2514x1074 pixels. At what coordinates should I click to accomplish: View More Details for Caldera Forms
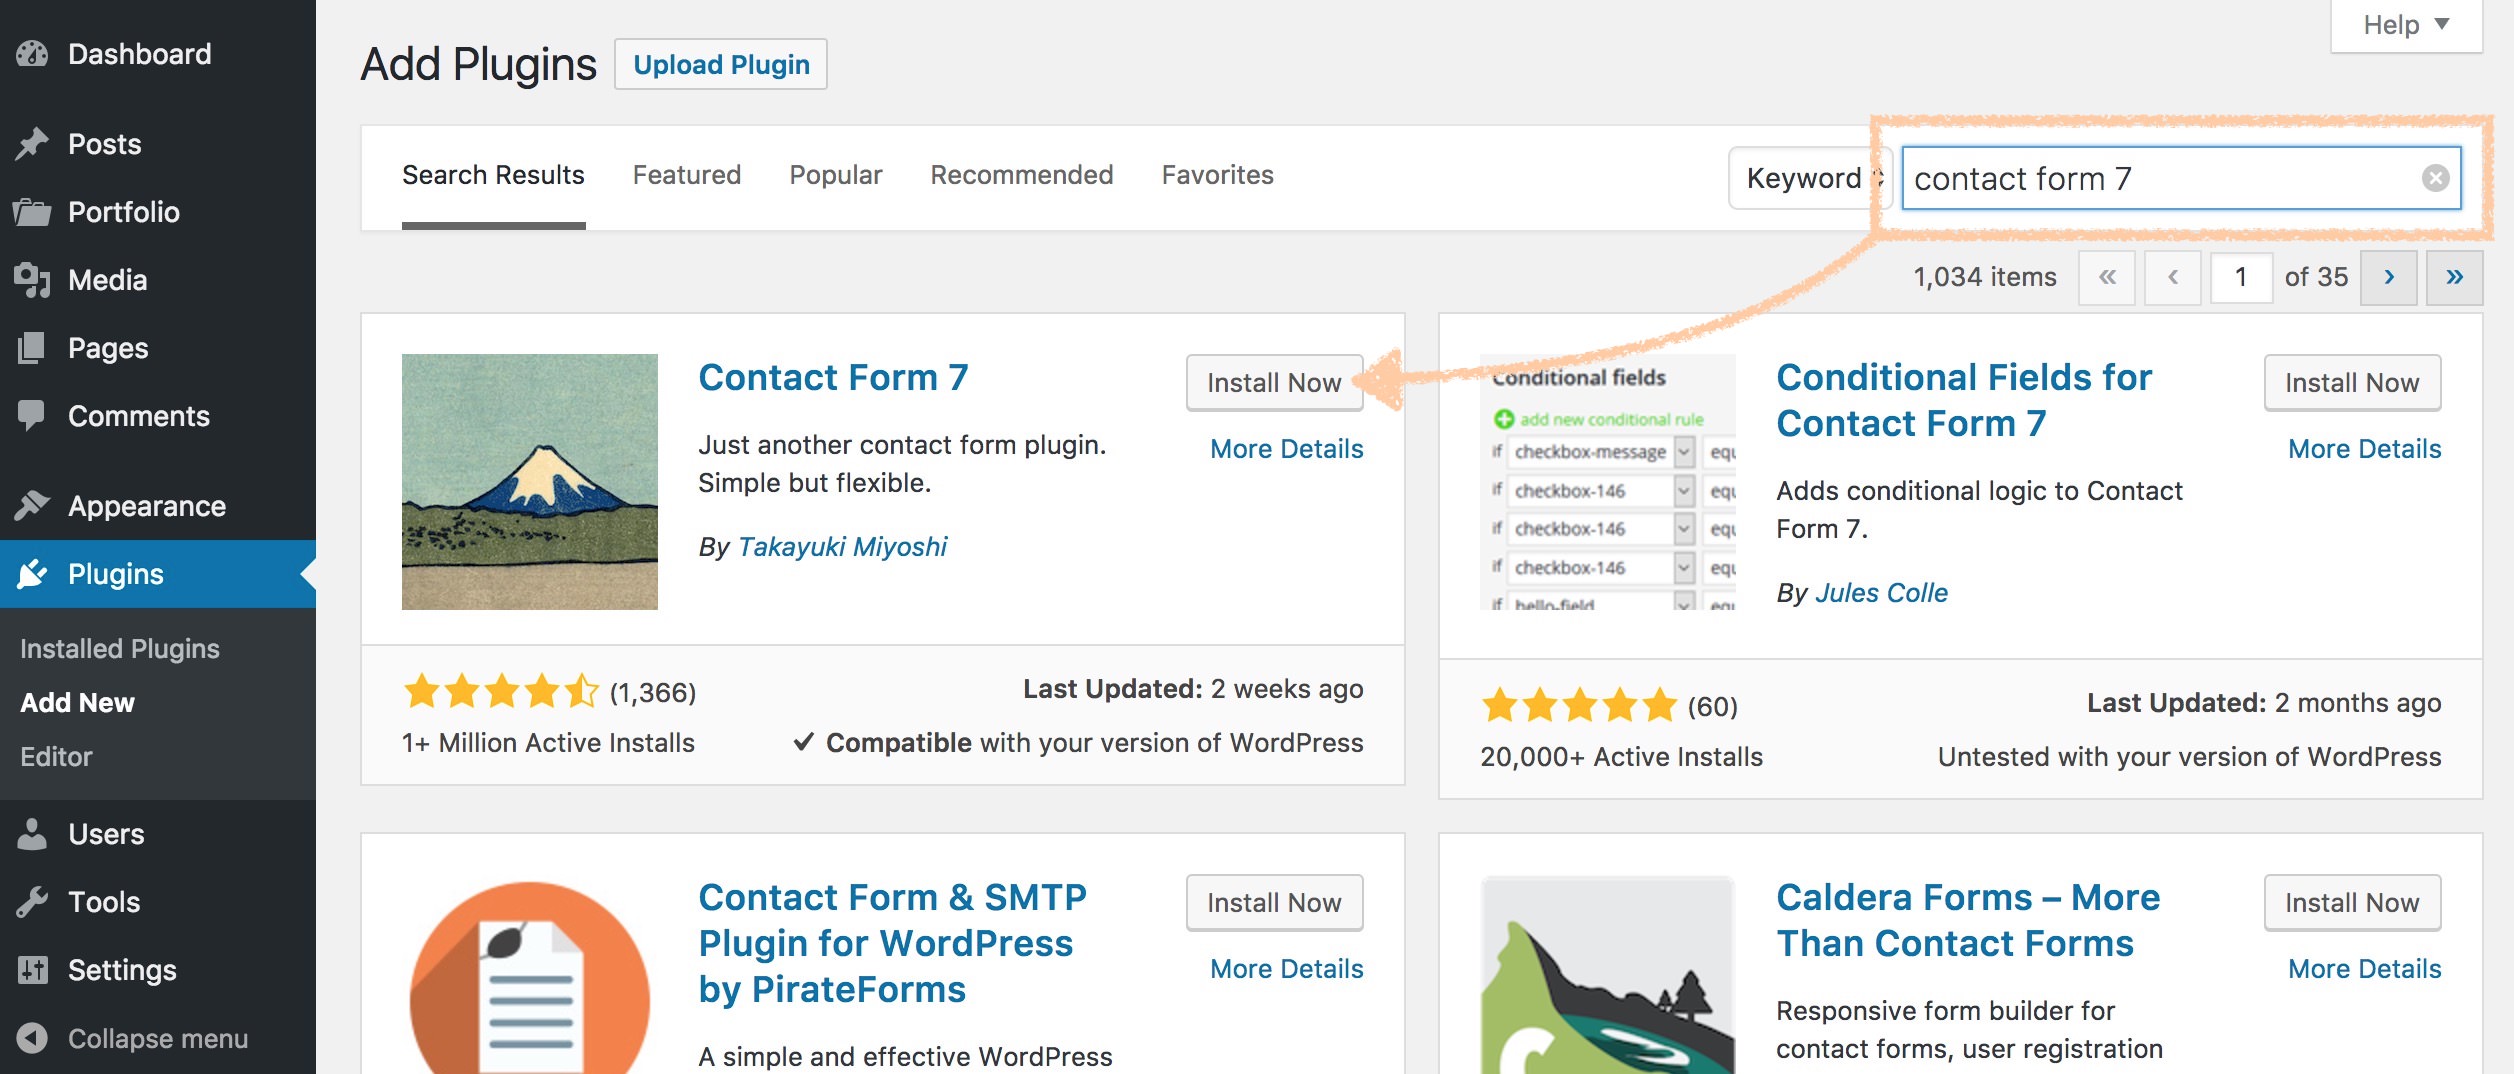coord(2365,969)
